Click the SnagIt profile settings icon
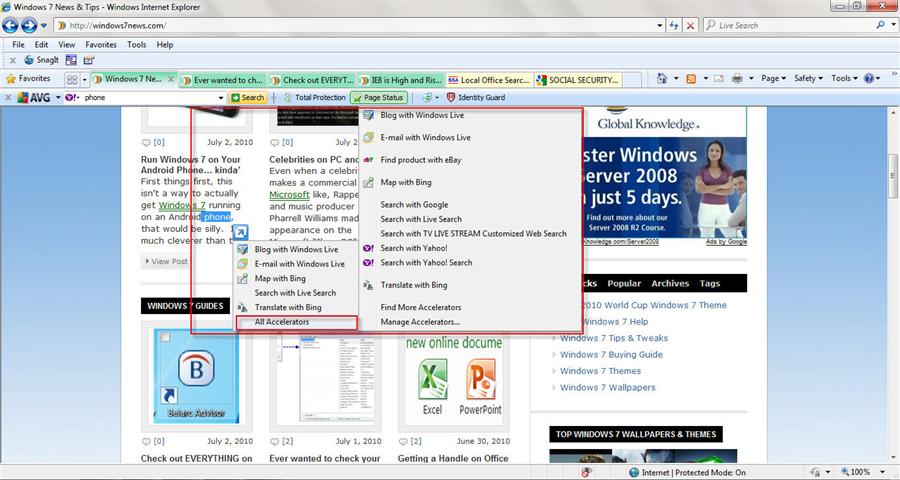 [89, 60]
